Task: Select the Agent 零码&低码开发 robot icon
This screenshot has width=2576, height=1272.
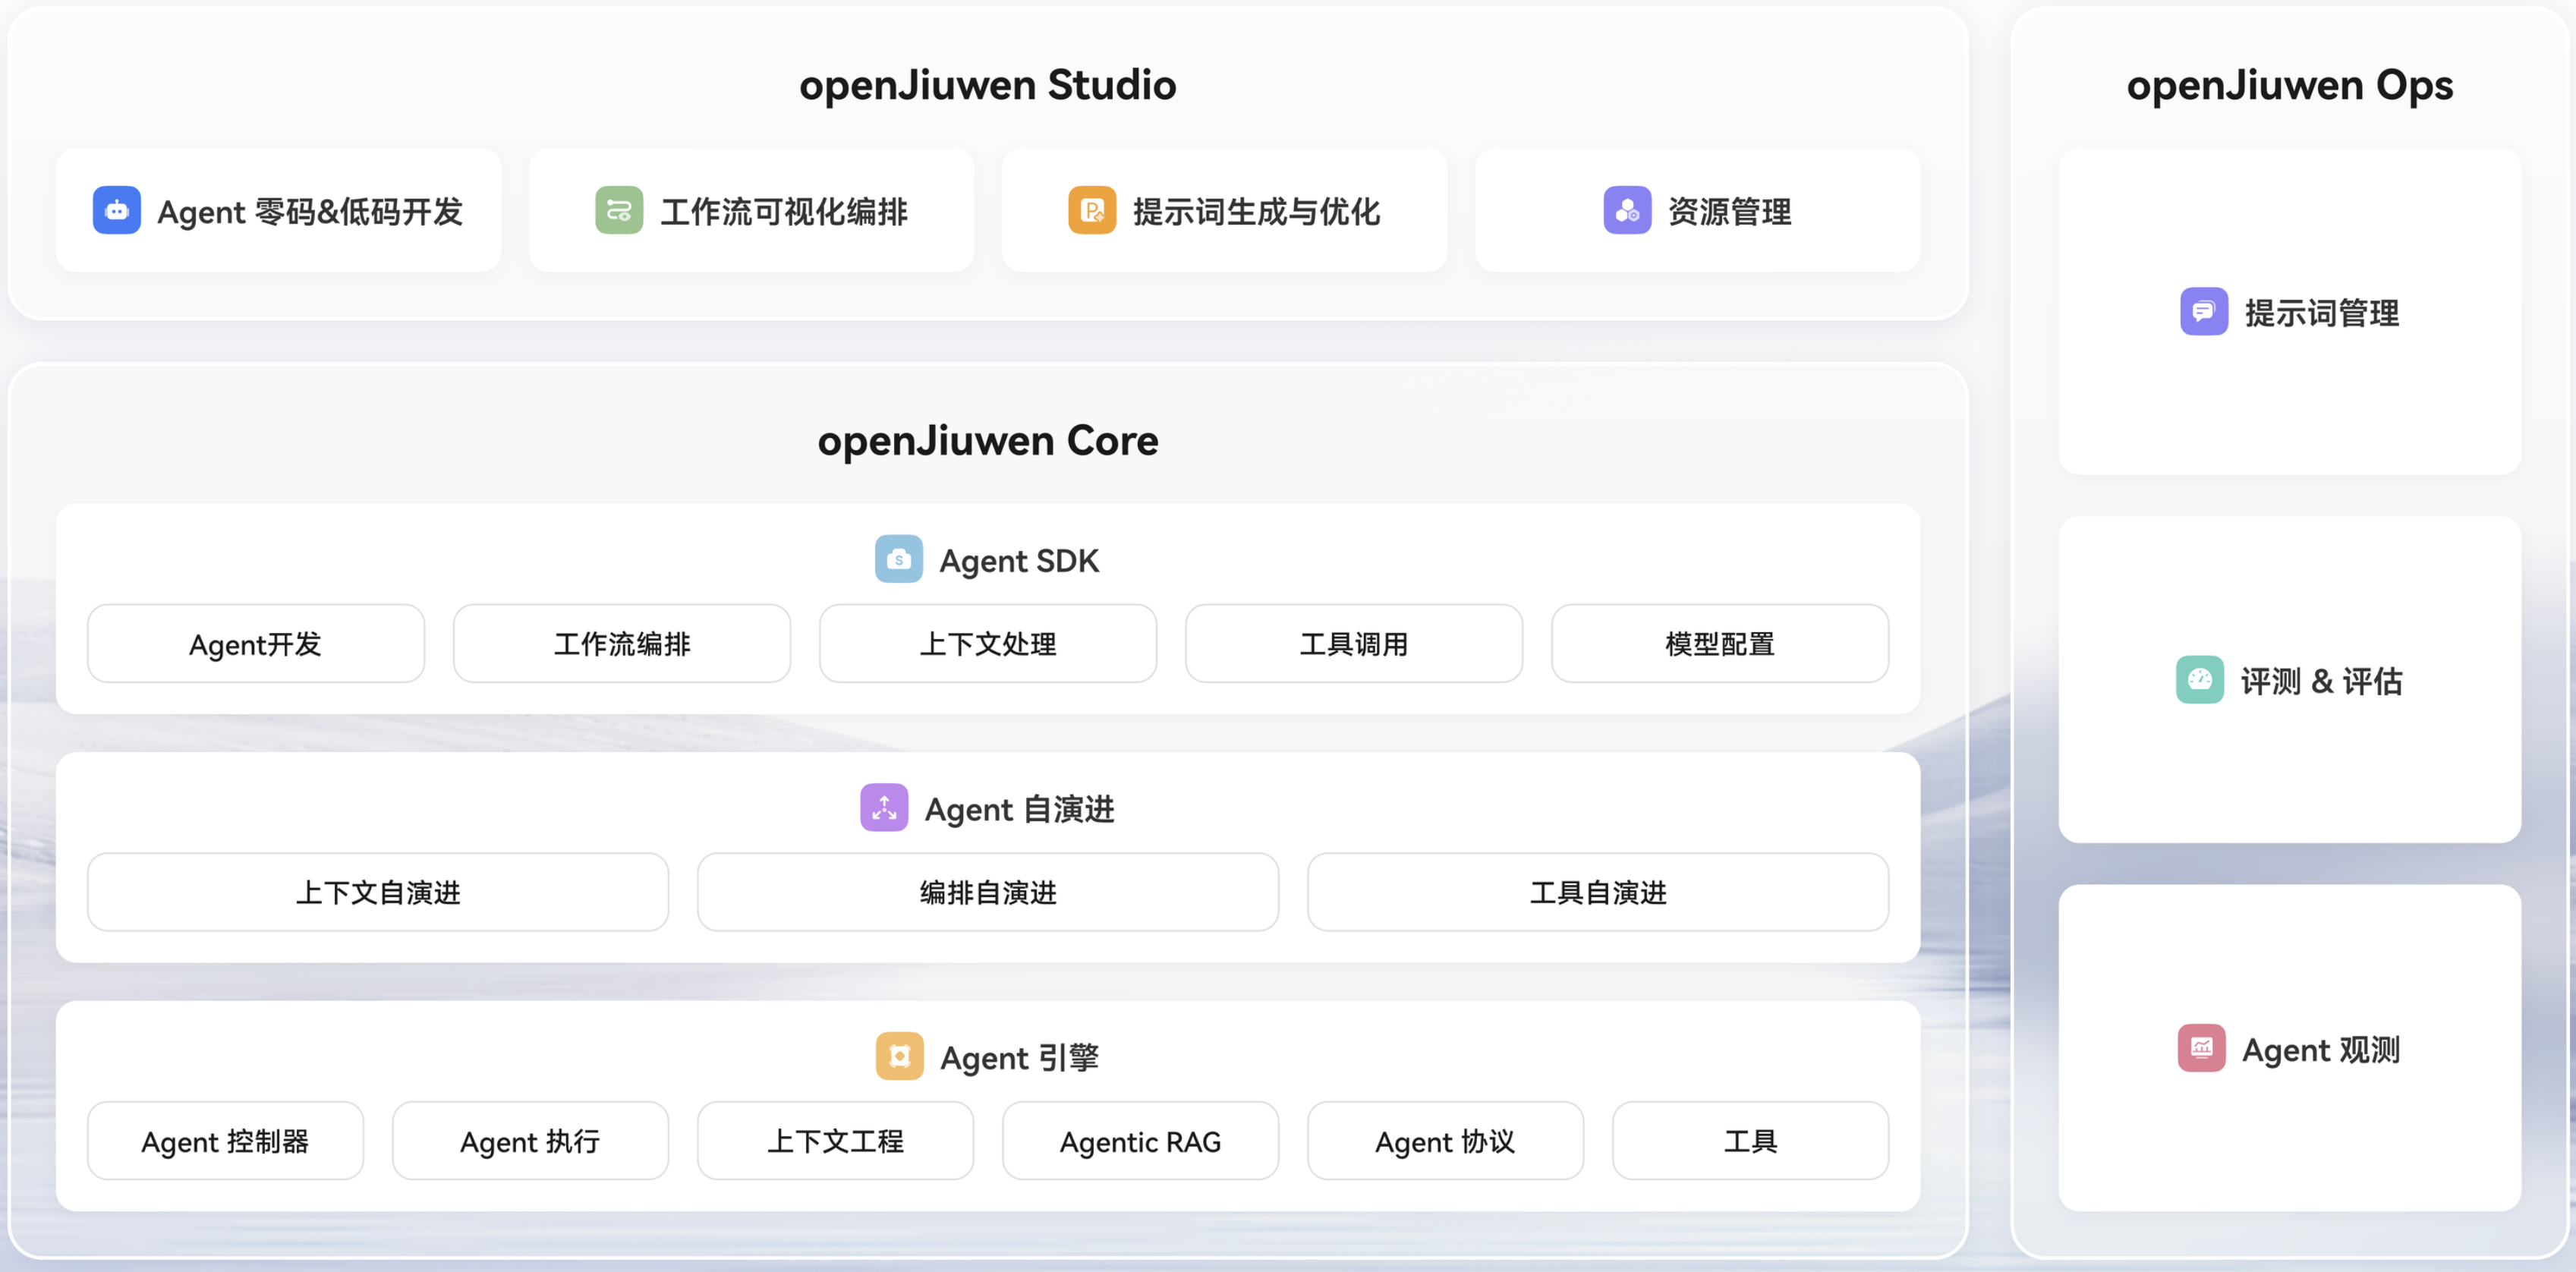Action: point(117,210)
